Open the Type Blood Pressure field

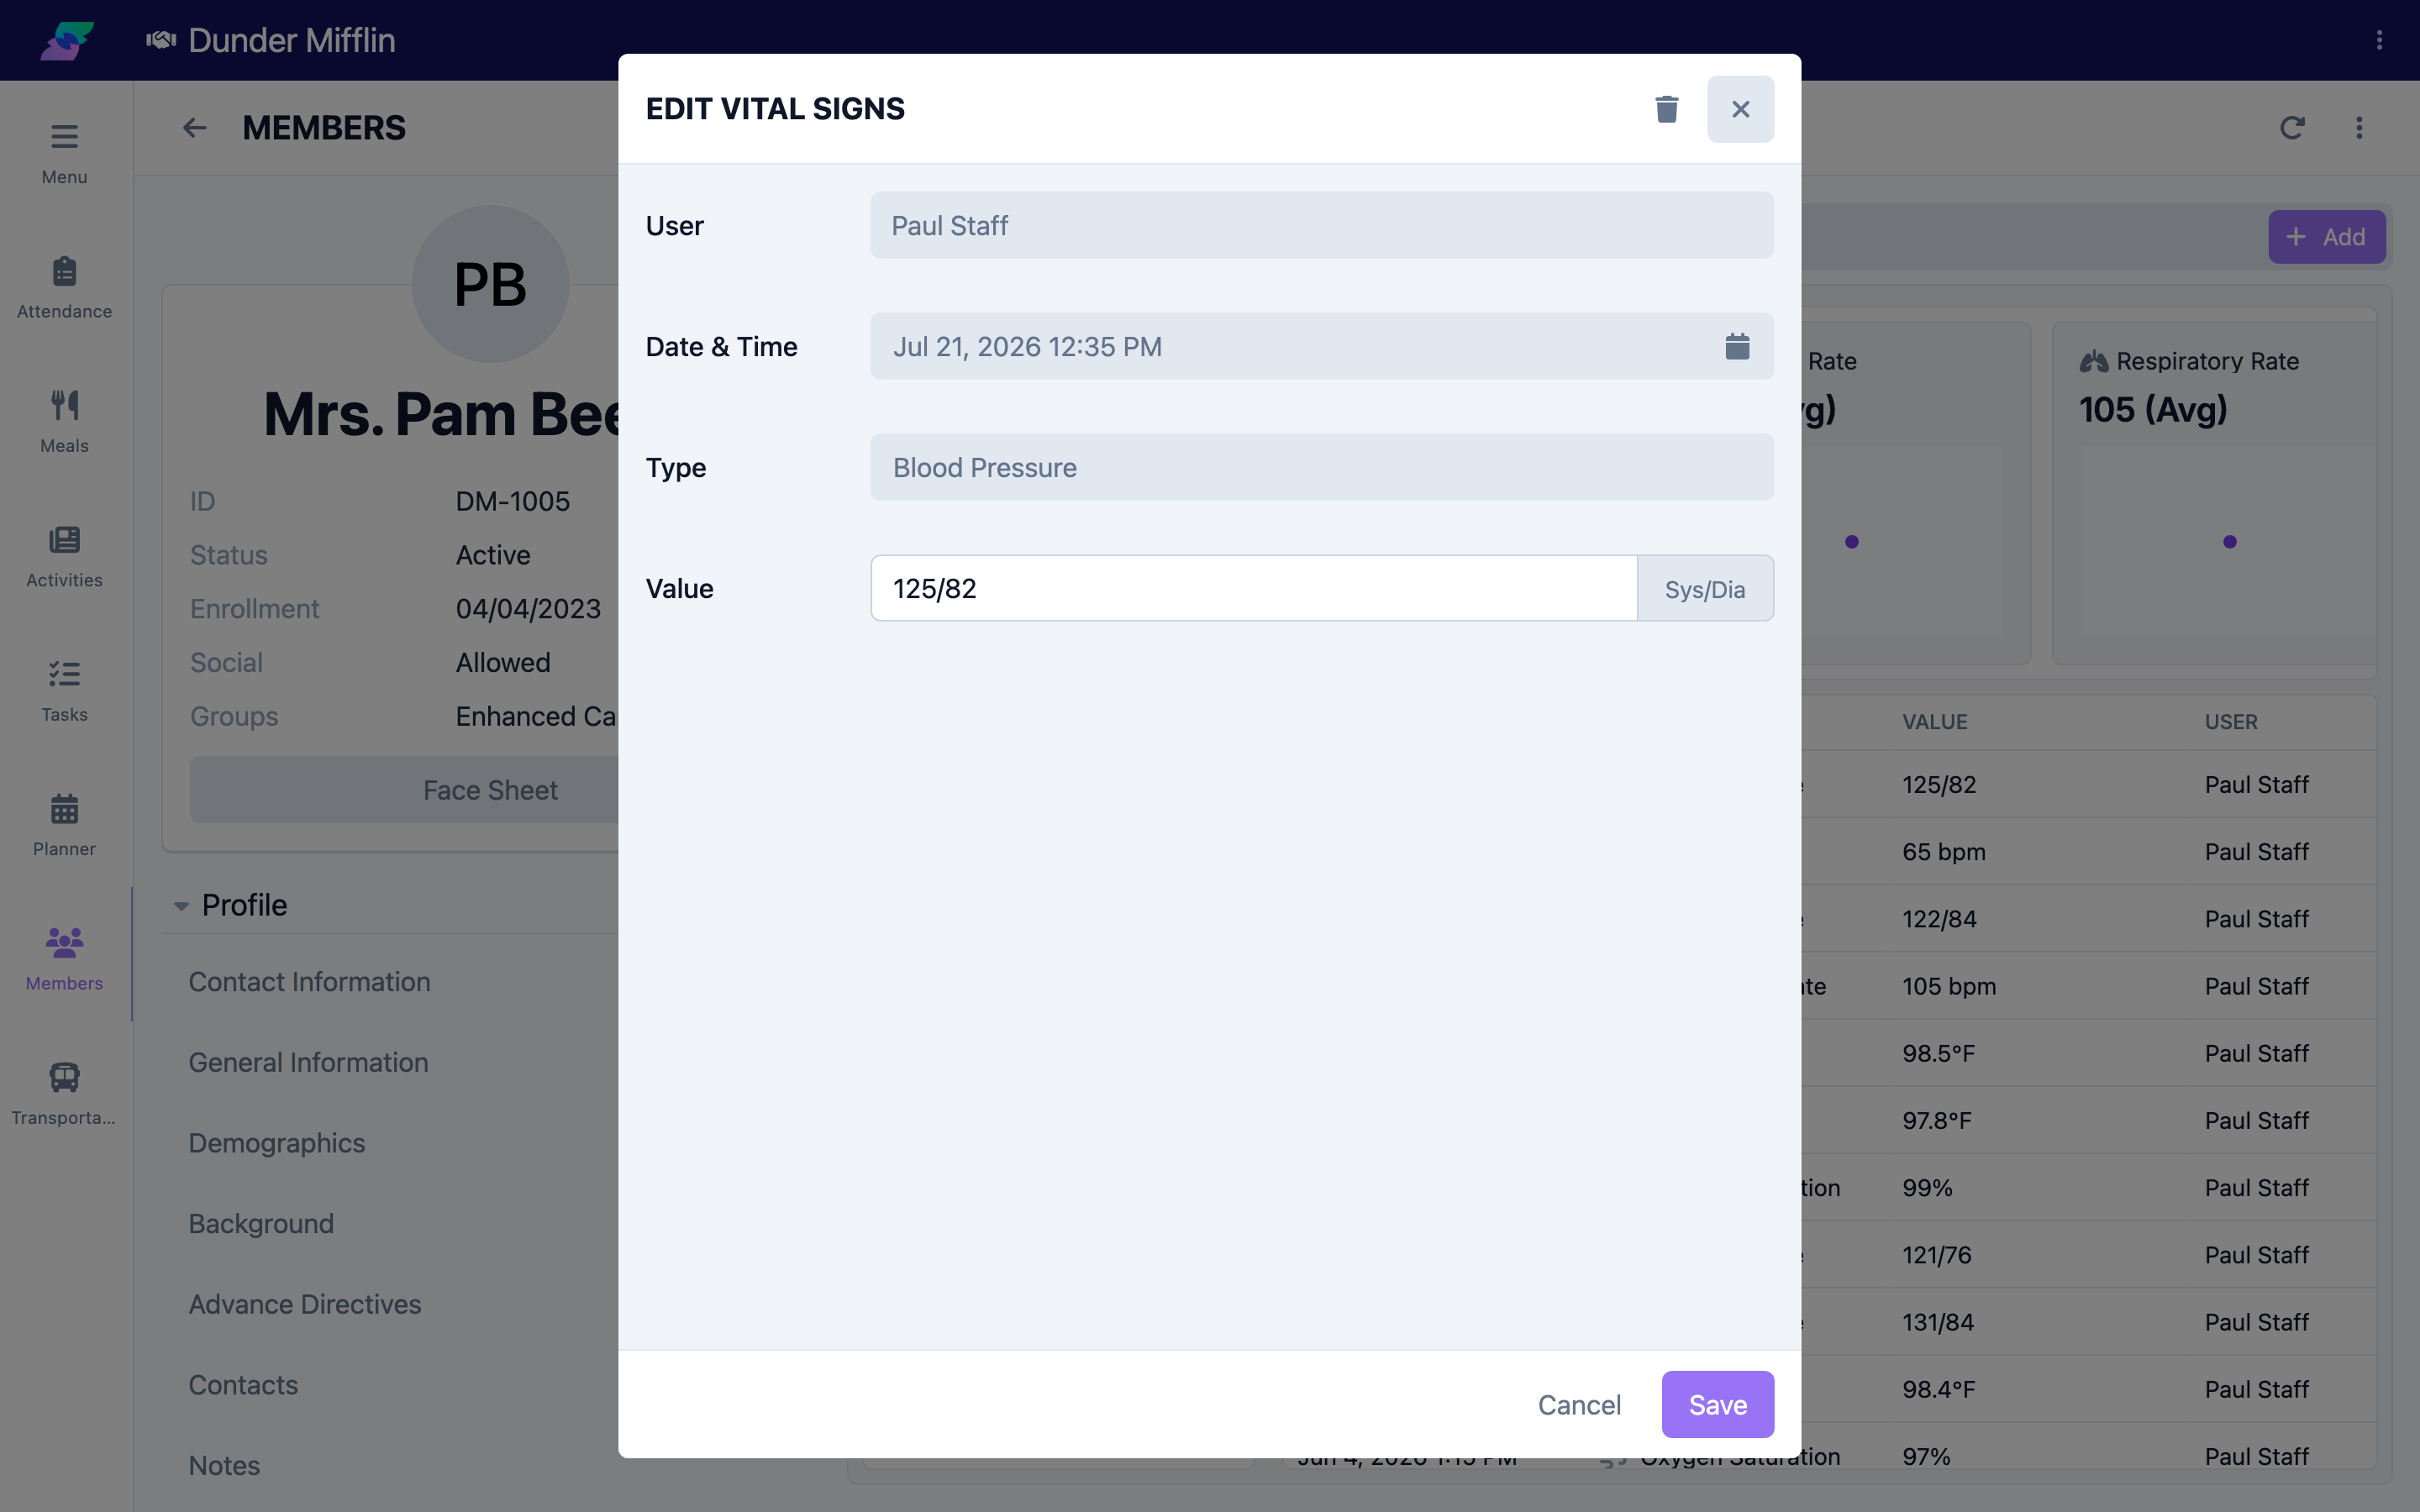click(x=1322, y=467)
